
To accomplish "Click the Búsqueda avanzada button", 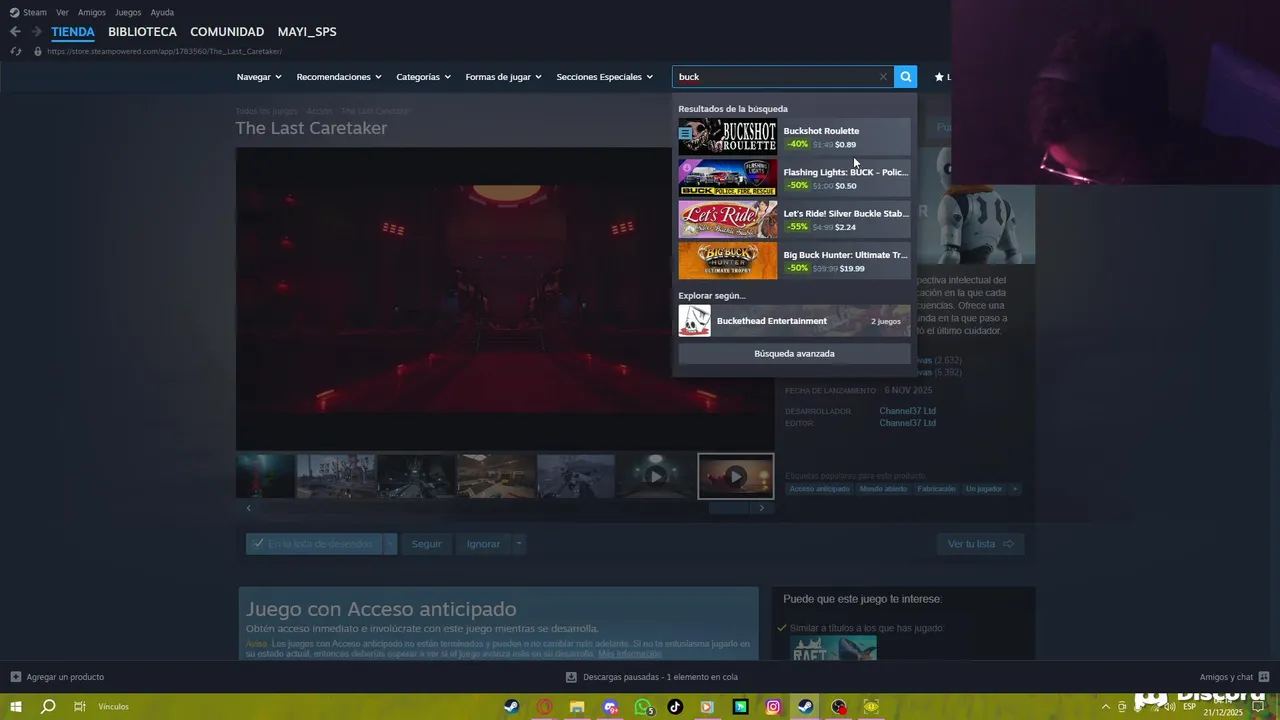I will pos(794,353).
